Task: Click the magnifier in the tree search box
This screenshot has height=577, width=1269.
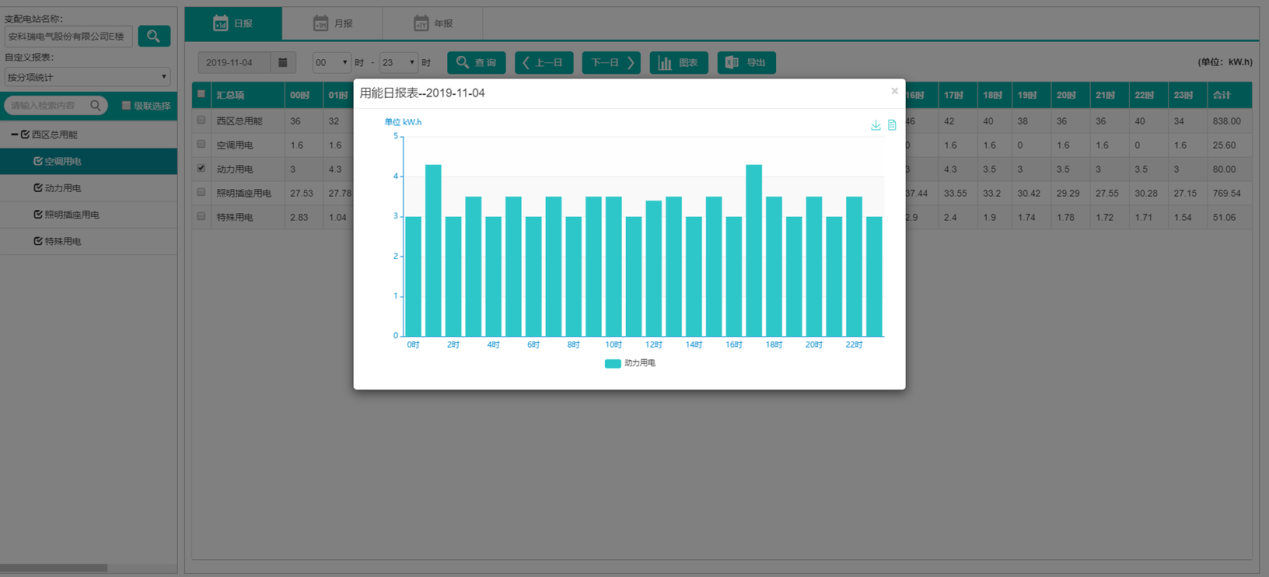Action: point(96,105)
